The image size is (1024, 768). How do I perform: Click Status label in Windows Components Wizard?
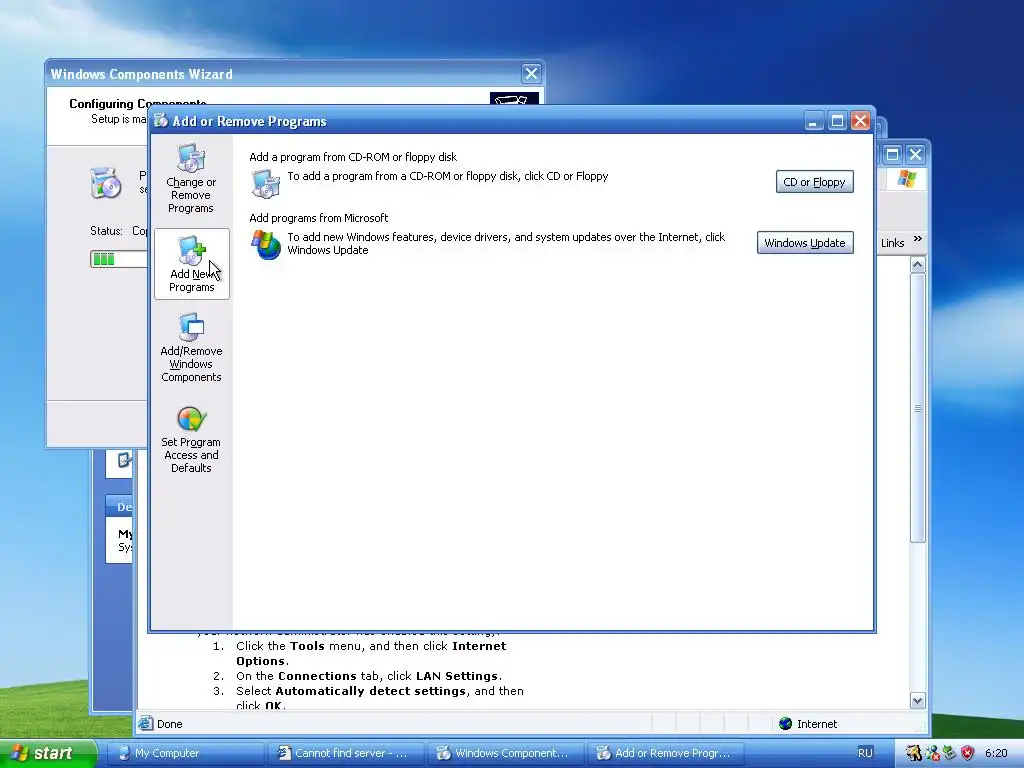[106, 231]
